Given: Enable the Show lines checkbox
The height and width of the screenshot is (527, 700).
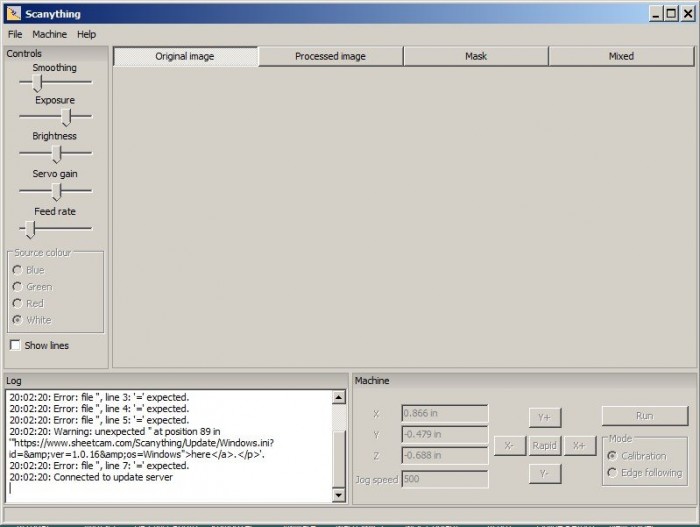Looking at the screenshot, I should 16,345.
